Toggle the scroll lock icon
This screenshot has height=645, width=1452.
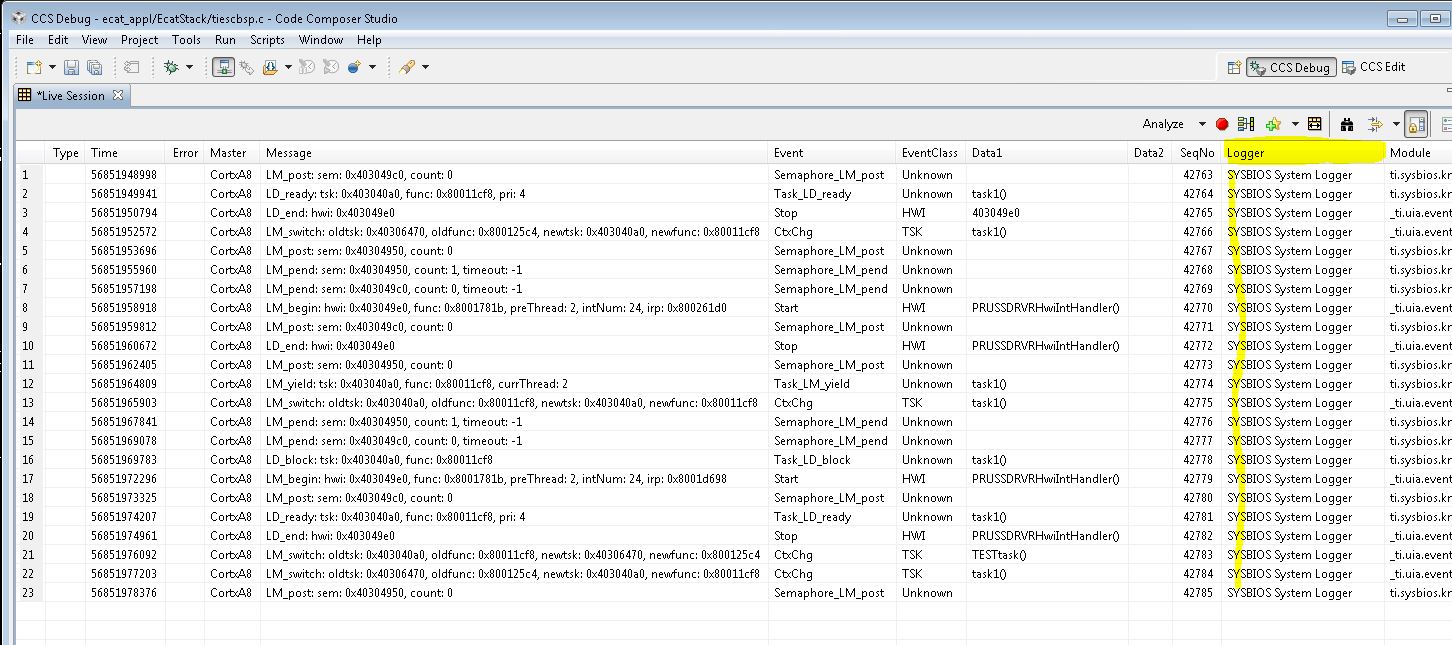coord(1416,124)
